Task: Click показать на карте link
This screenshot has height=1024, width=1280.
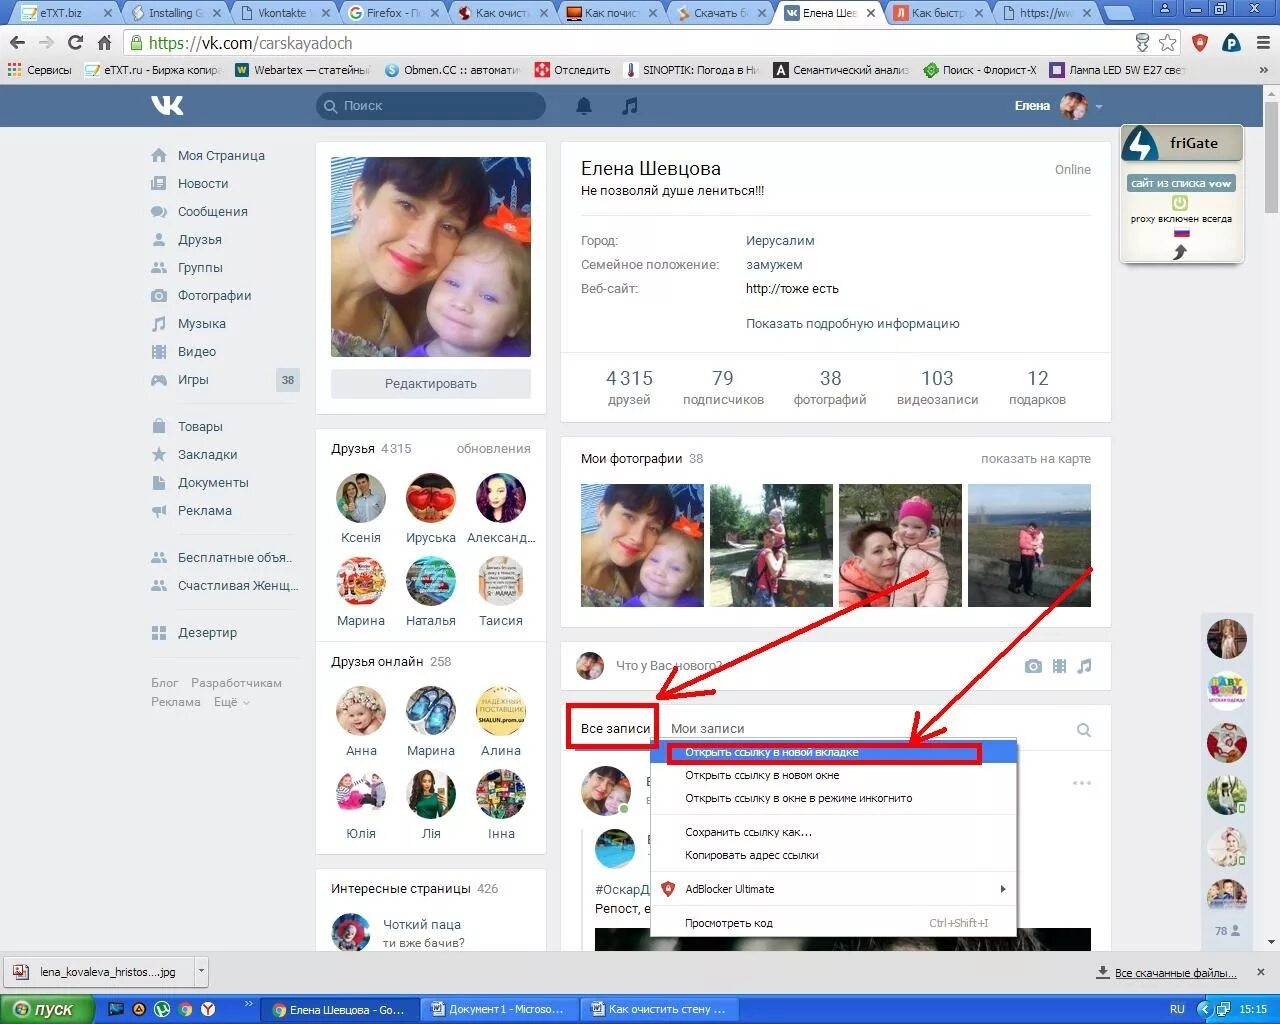Action: point(1035,459)
